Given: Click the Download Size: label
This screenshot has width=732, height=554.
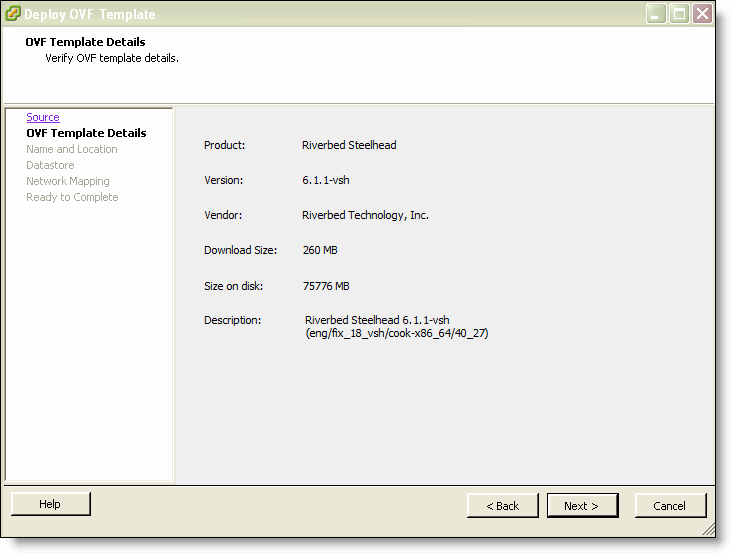Looking at the screenshot, I should click(240, 250).
